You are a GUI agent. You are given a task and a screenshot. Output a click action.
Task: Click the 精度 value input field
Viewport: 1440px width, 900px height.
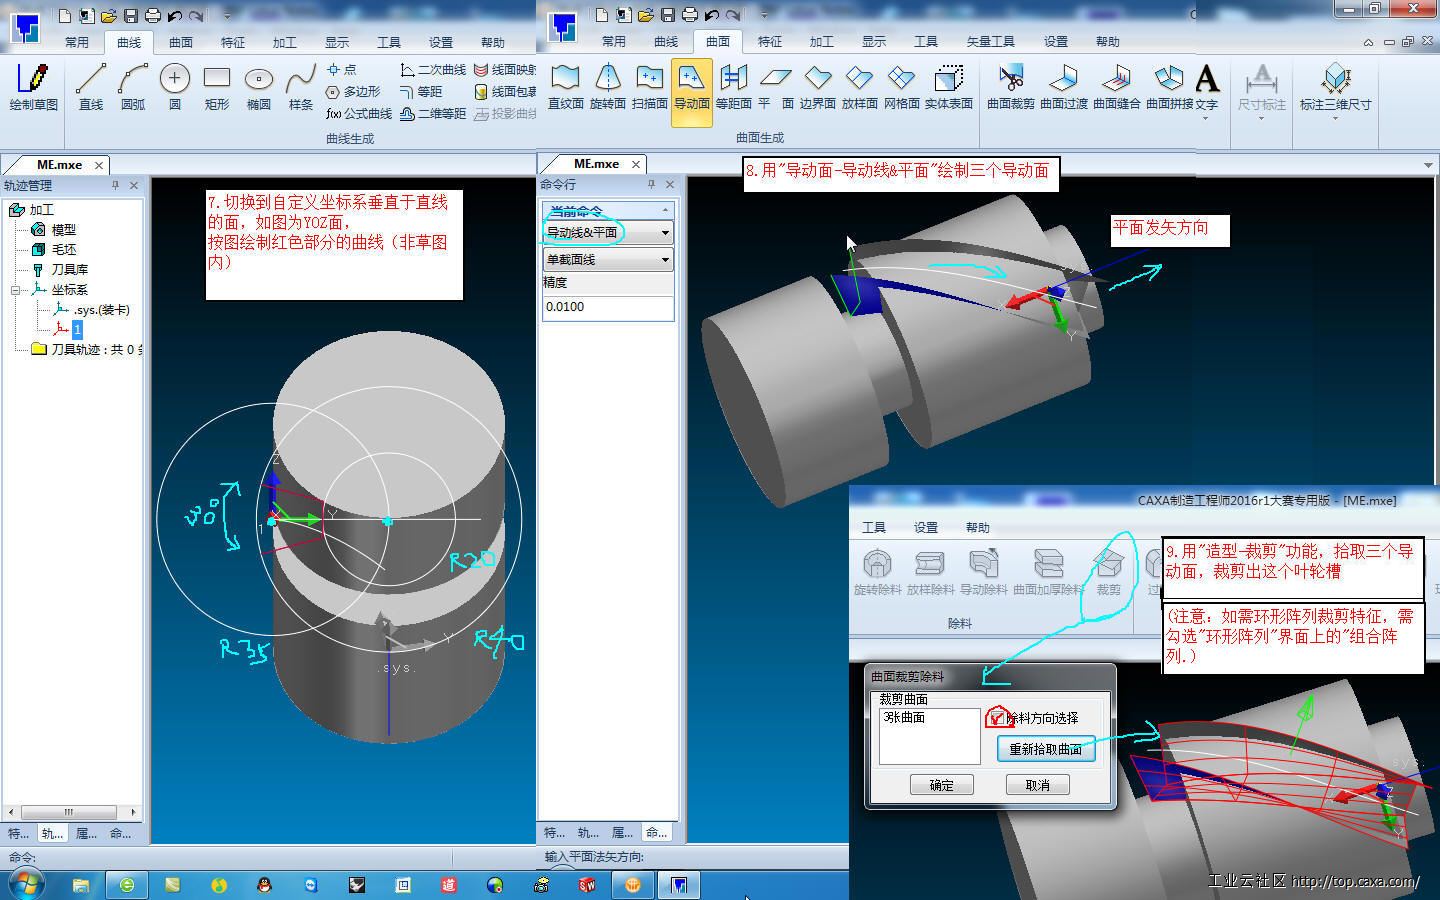point(607,307)
